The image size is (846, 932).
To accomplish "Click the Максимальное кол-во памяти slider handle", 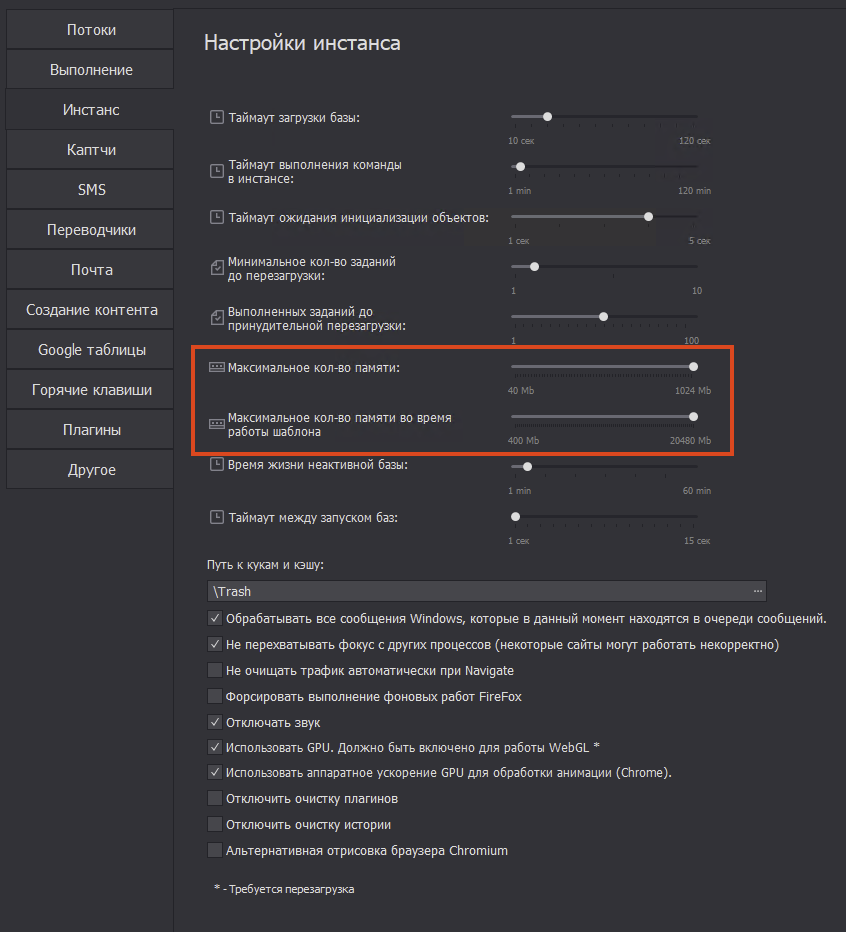I will point(693,367).
